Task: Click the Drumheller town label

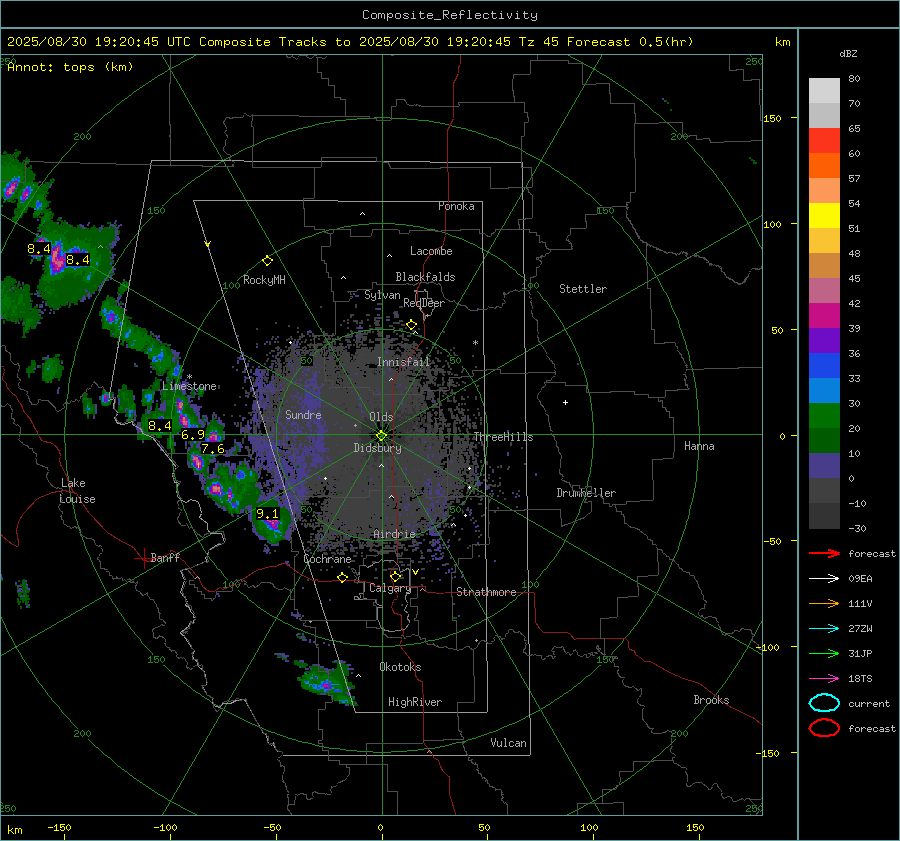Action: click(586, 493)
